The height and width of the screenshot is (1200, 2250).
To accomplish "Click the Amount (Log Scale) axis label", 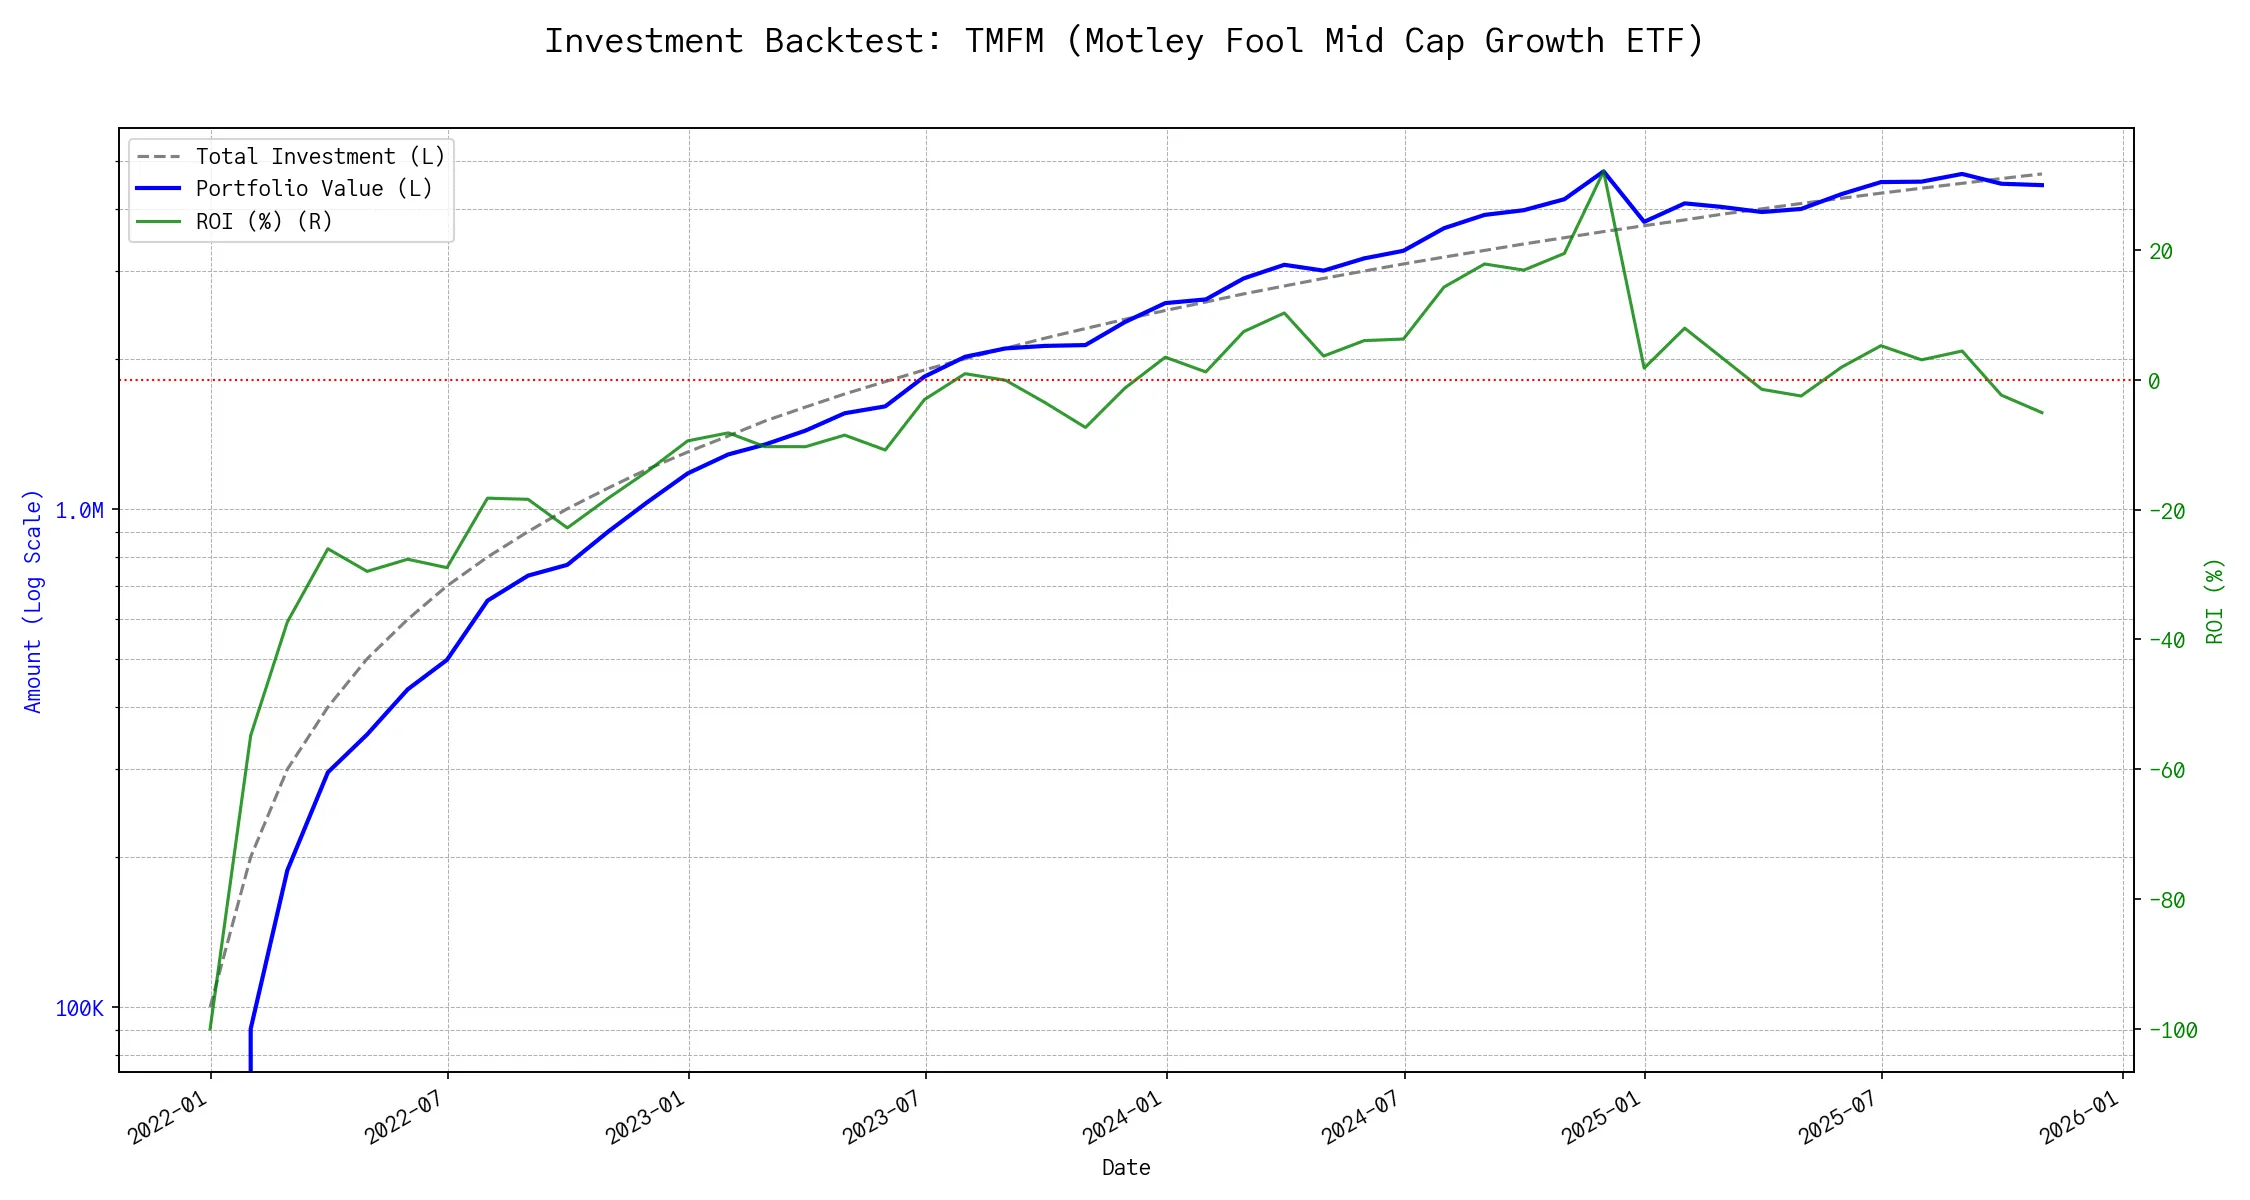I will click(33, 601).
